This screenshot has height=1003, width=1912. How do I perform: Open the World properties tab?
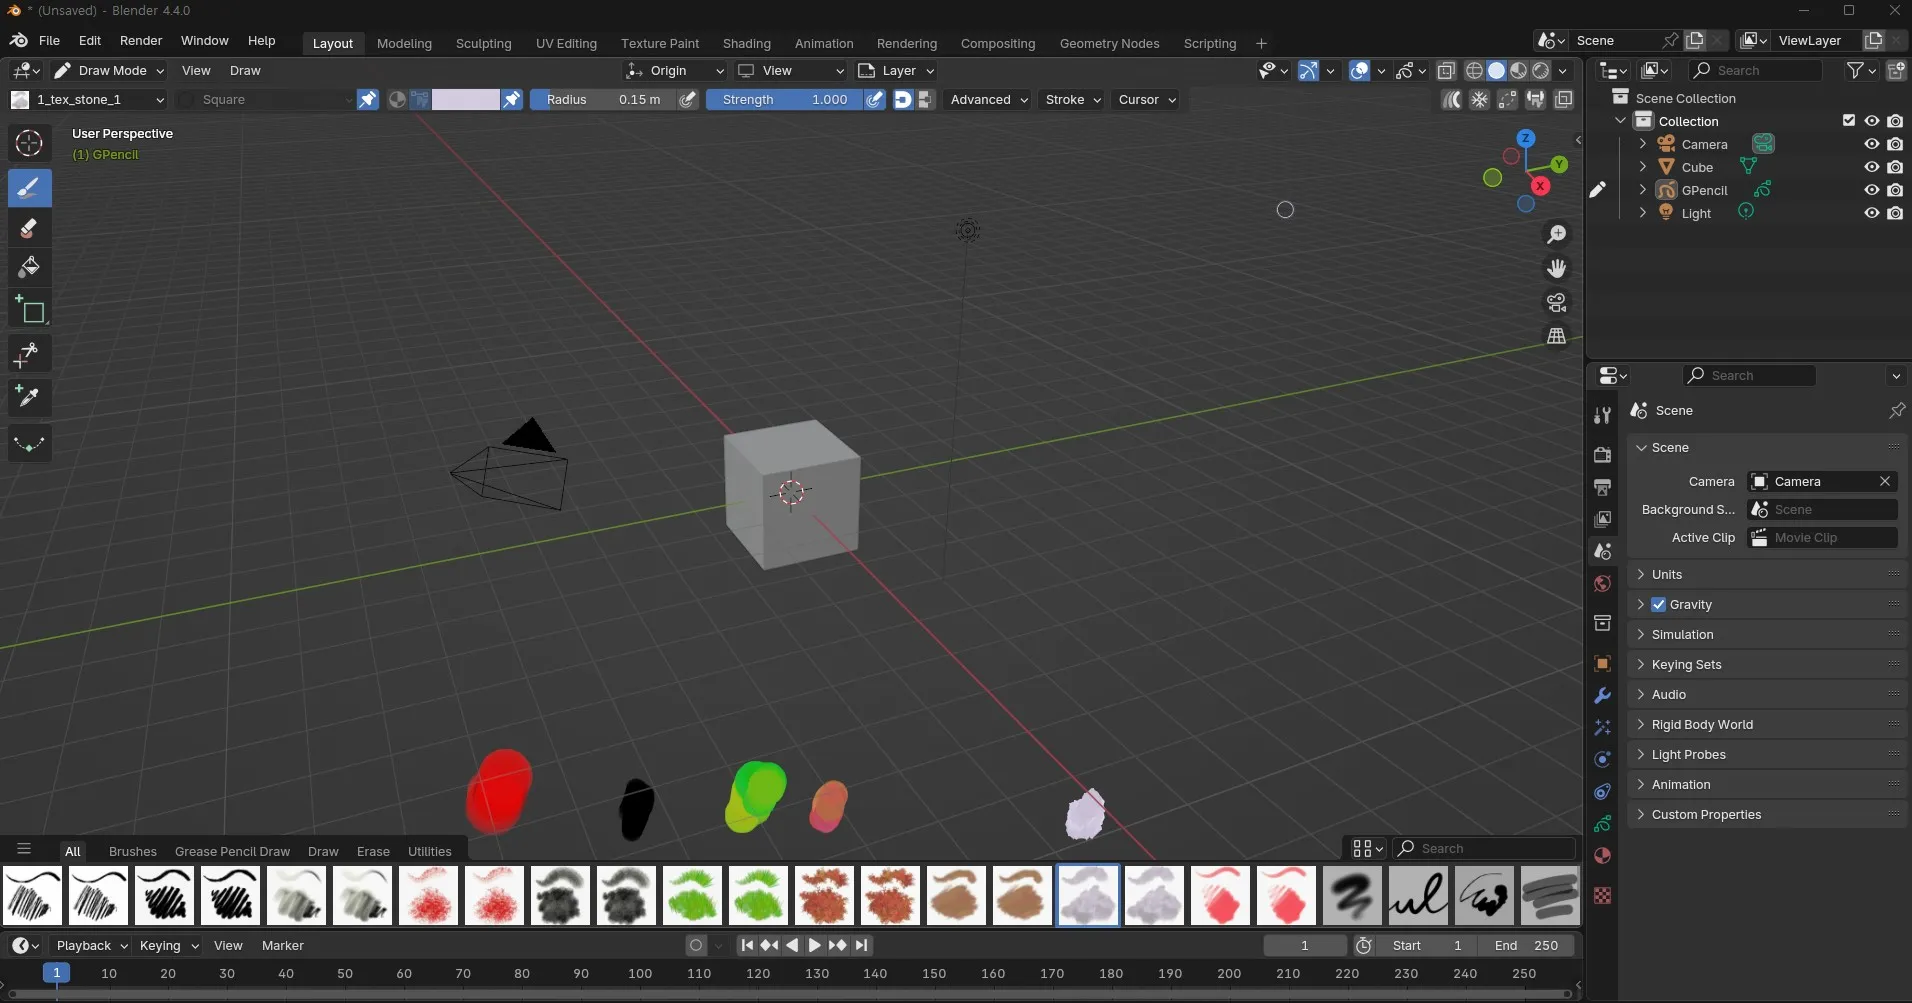pyautogui.click(x=1602, y=583)
